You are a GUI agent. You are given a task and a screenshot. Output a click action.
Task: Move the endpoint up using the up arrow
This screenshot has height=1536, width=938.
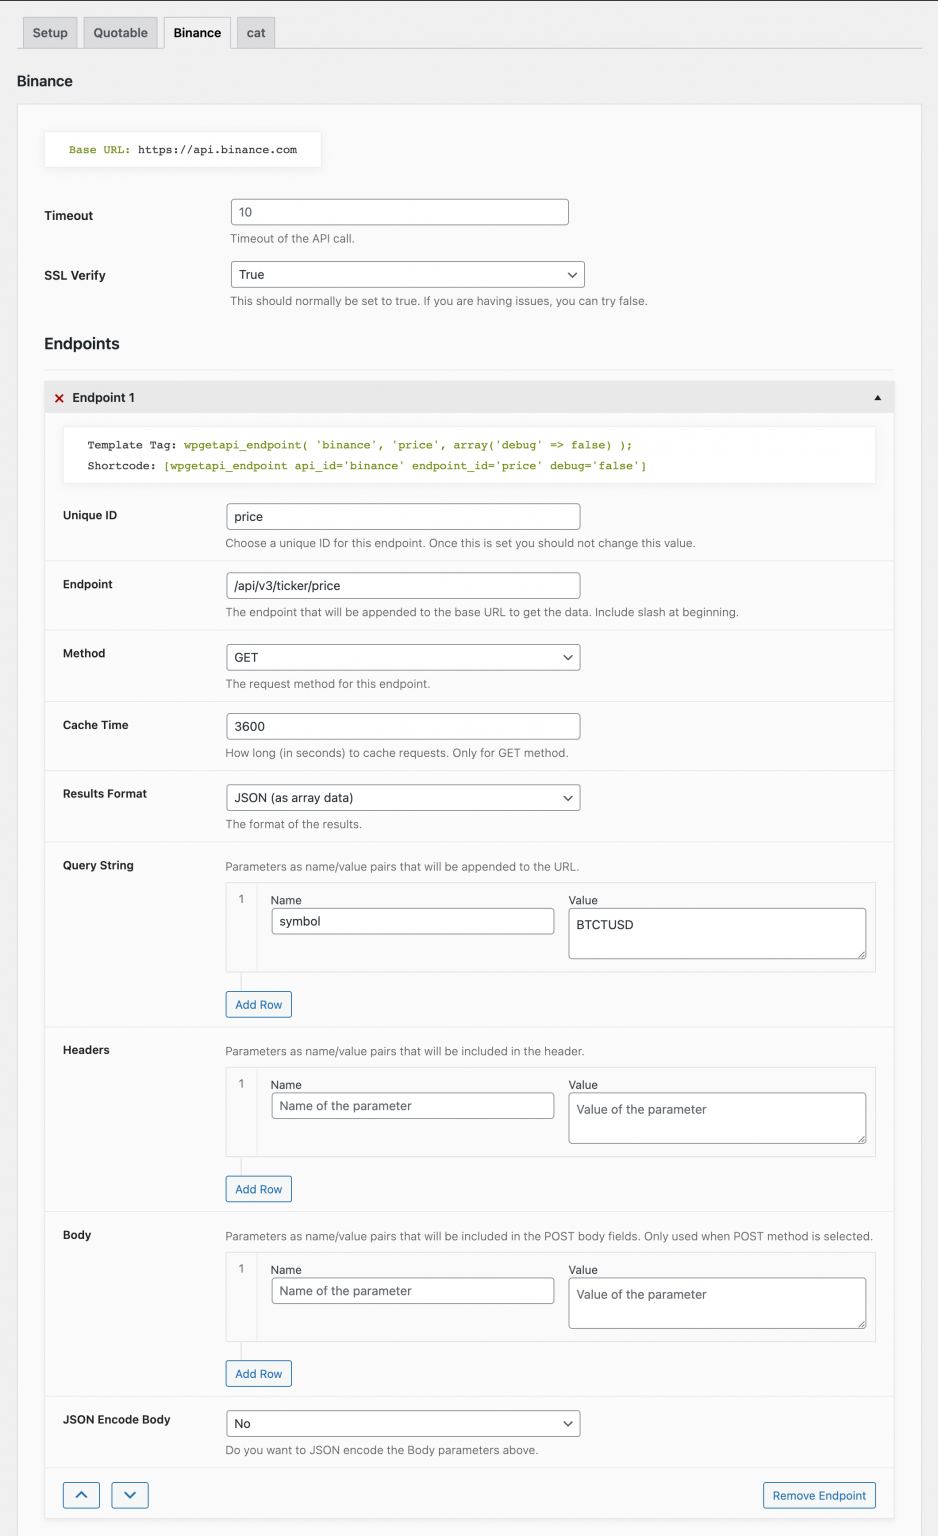(x=81, y=1495)
